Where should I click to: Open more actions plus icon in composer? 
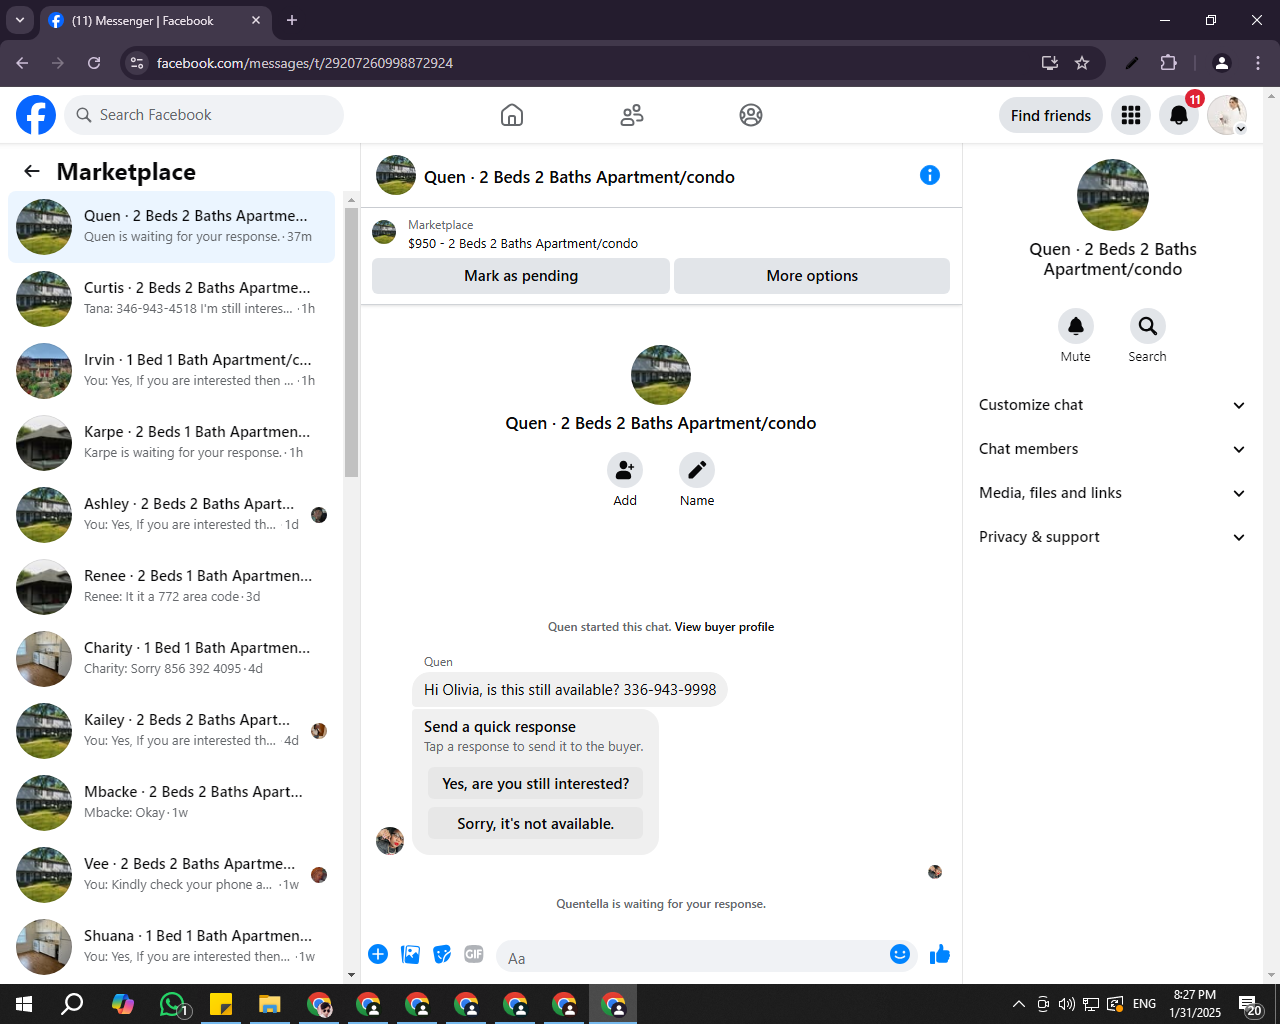378,954
